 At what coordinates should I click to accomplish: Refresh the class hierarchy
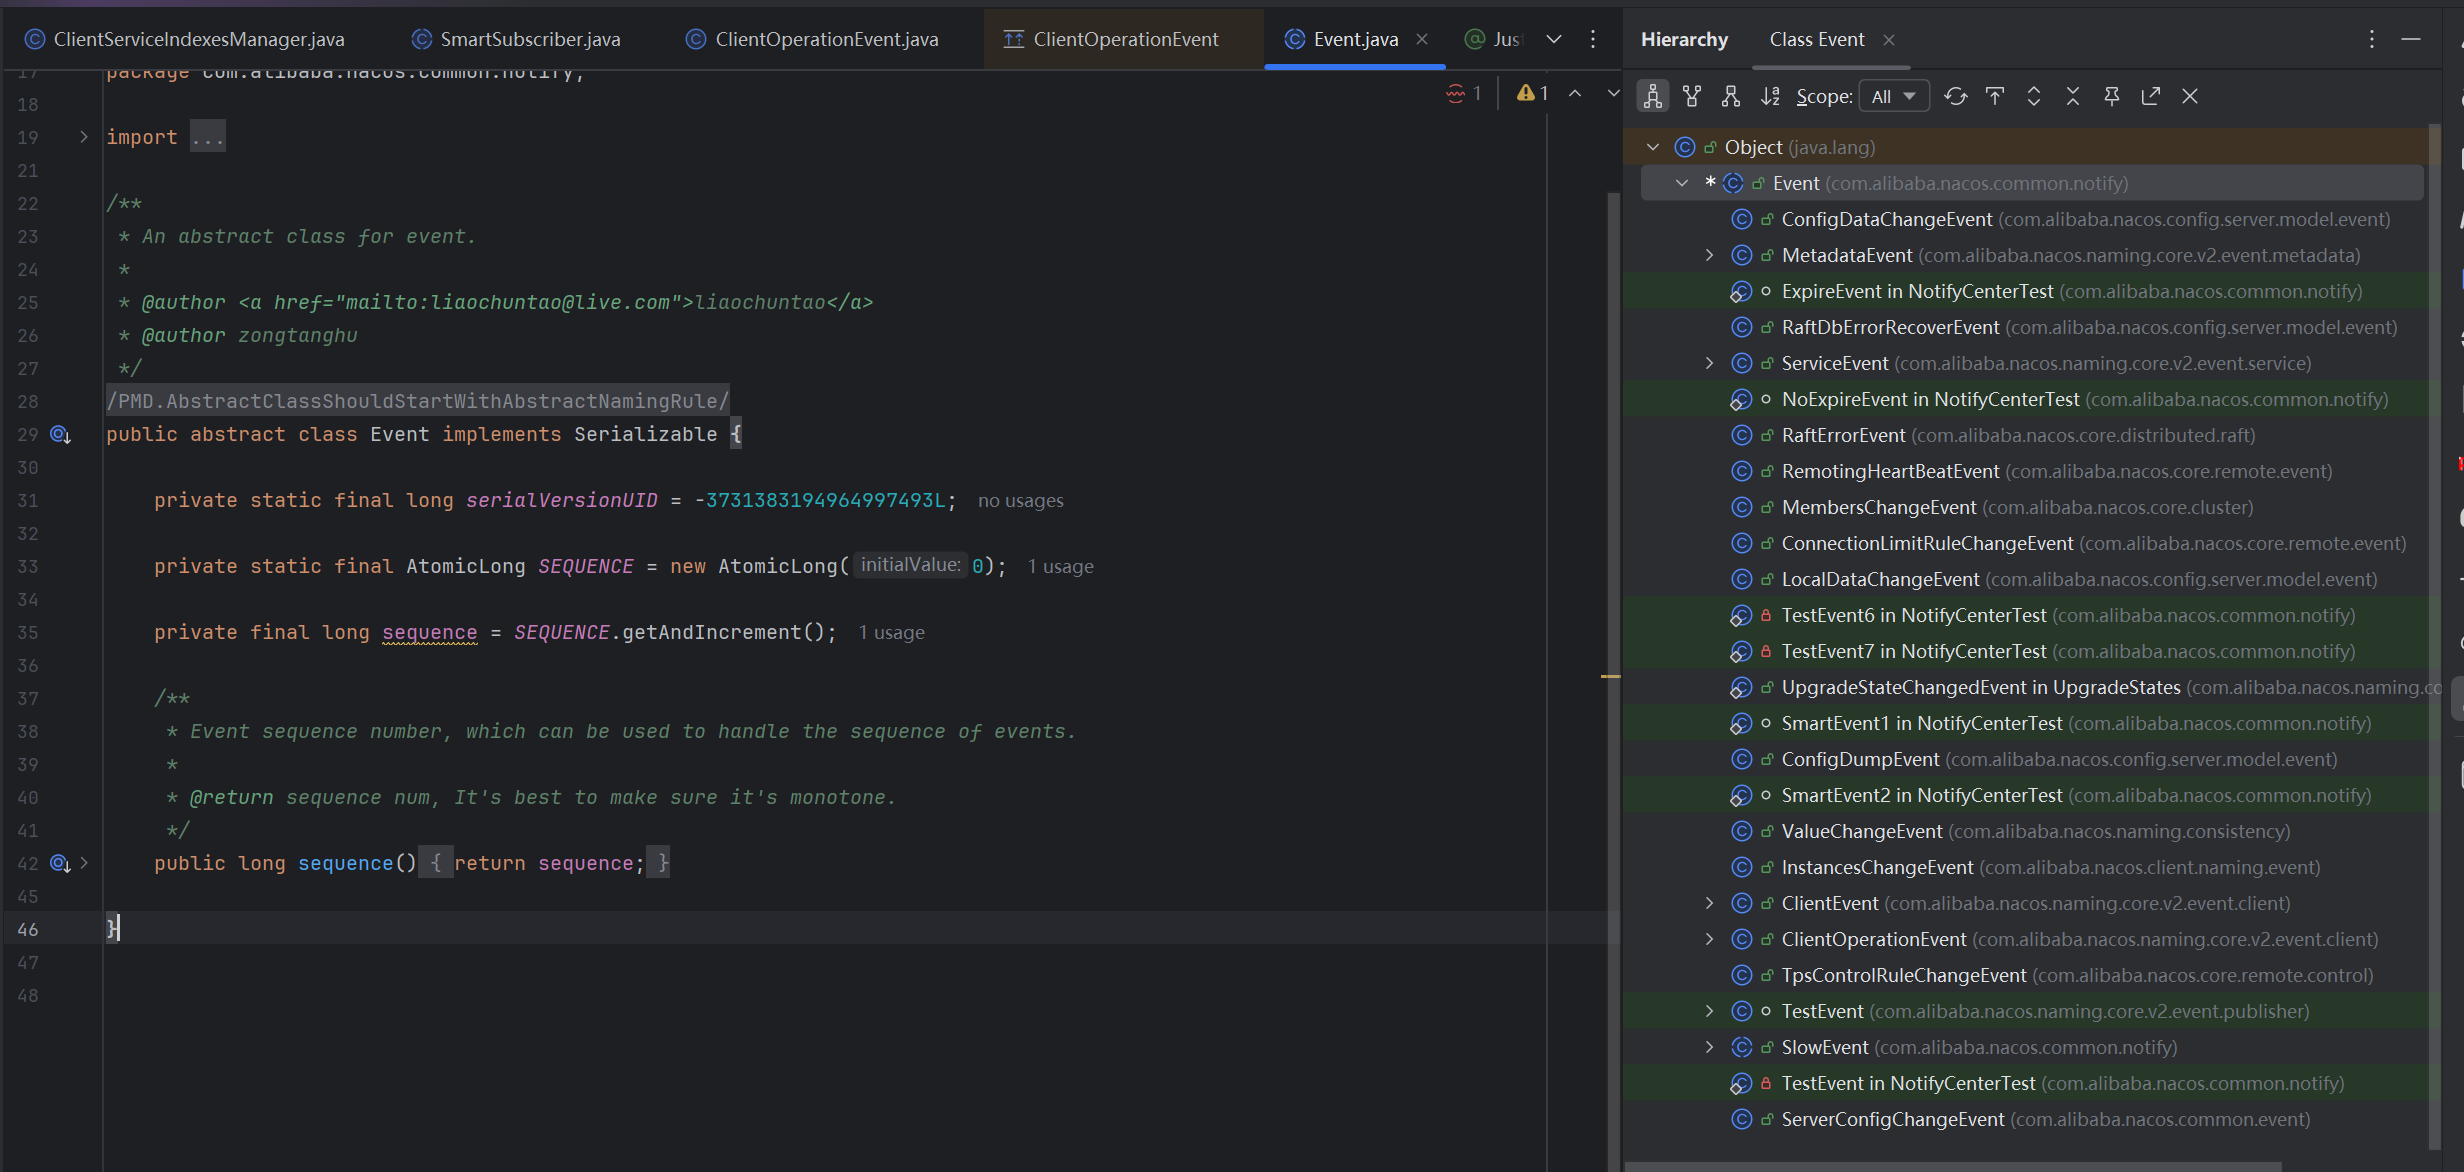point(1955,96)
